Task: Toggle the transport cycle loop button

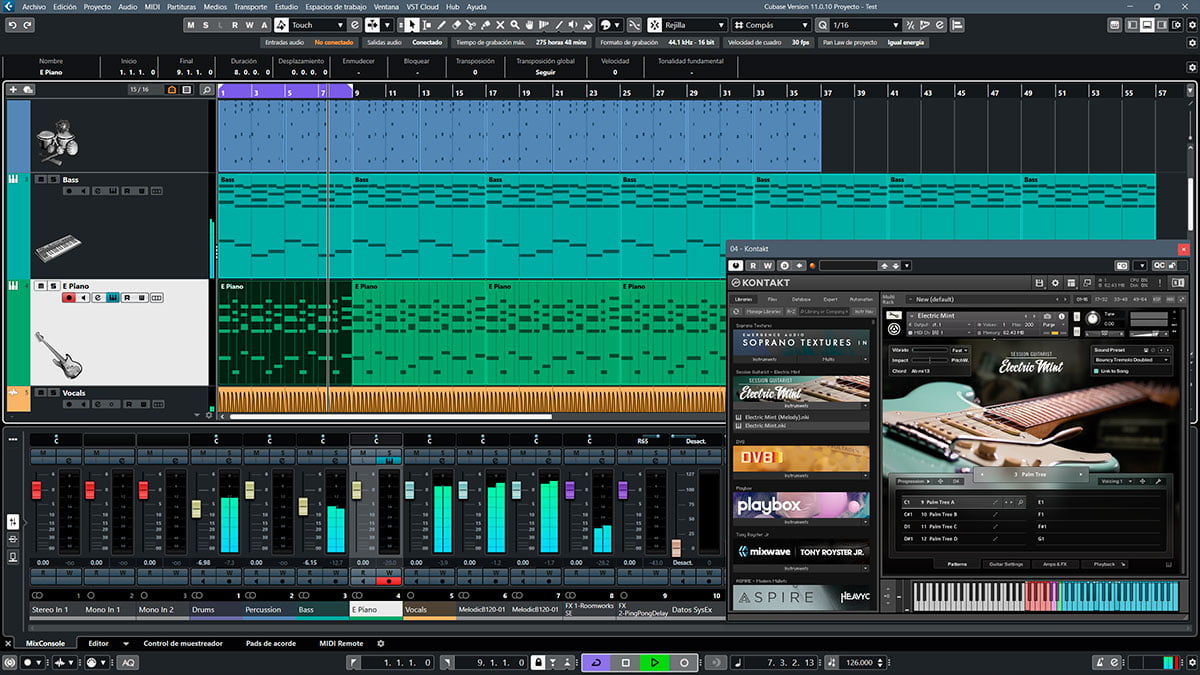Action: tap(596, 662)
